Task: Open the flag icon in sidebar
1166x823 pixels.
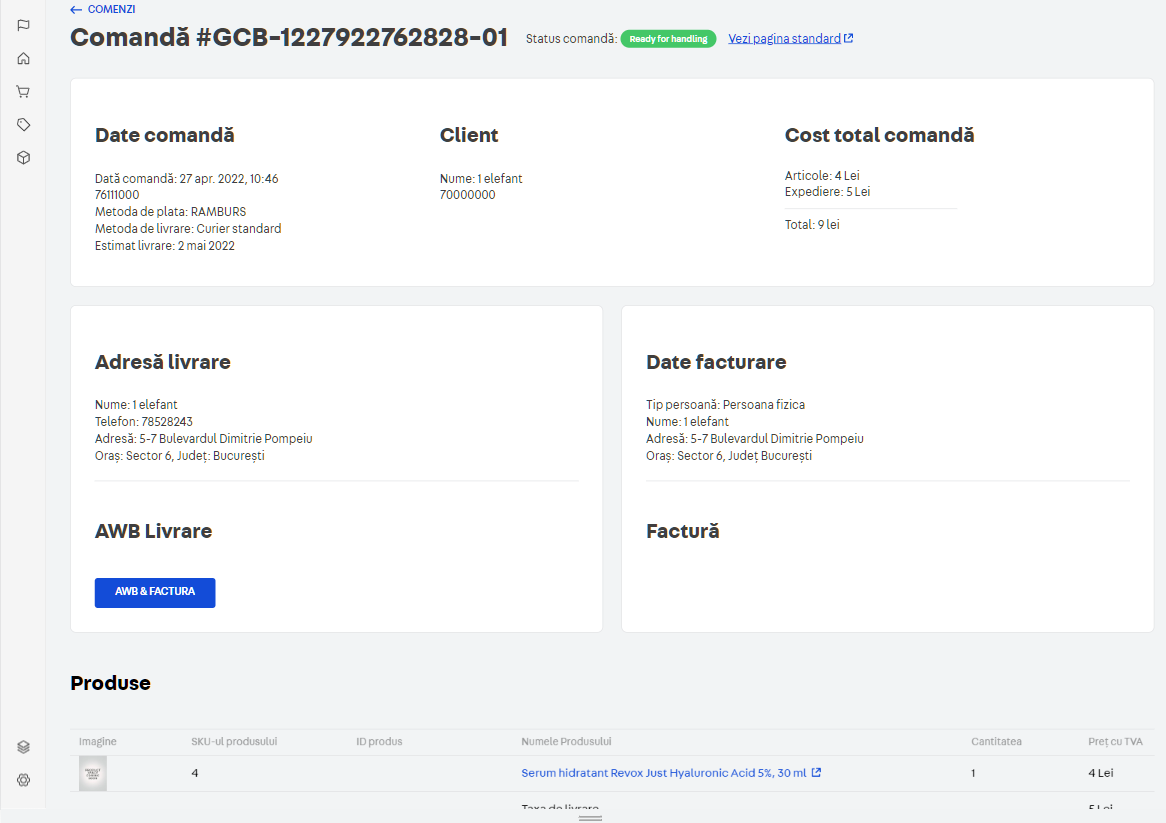Action: tap(23, 25)
